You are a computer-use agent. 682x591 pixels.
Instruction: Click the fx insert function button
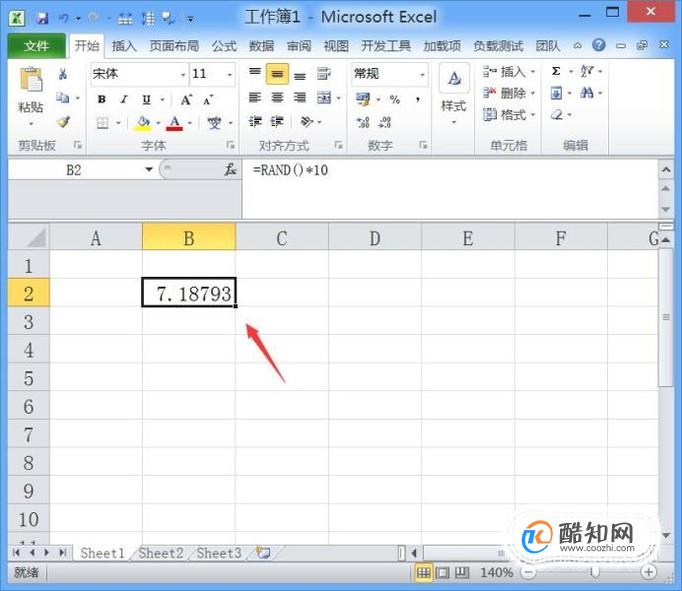pyautogui.click(x=230, y=170)
